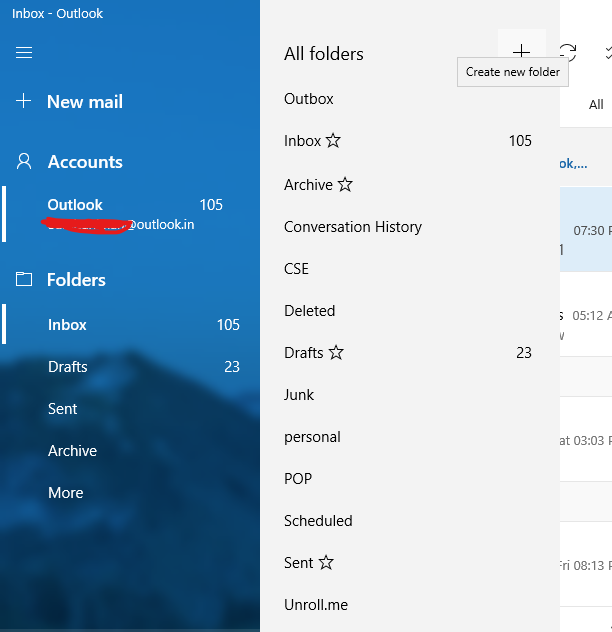Viewport: 612px width, 632px height.
Task: Open the message received at 07:30
Action: pos(586,229)
